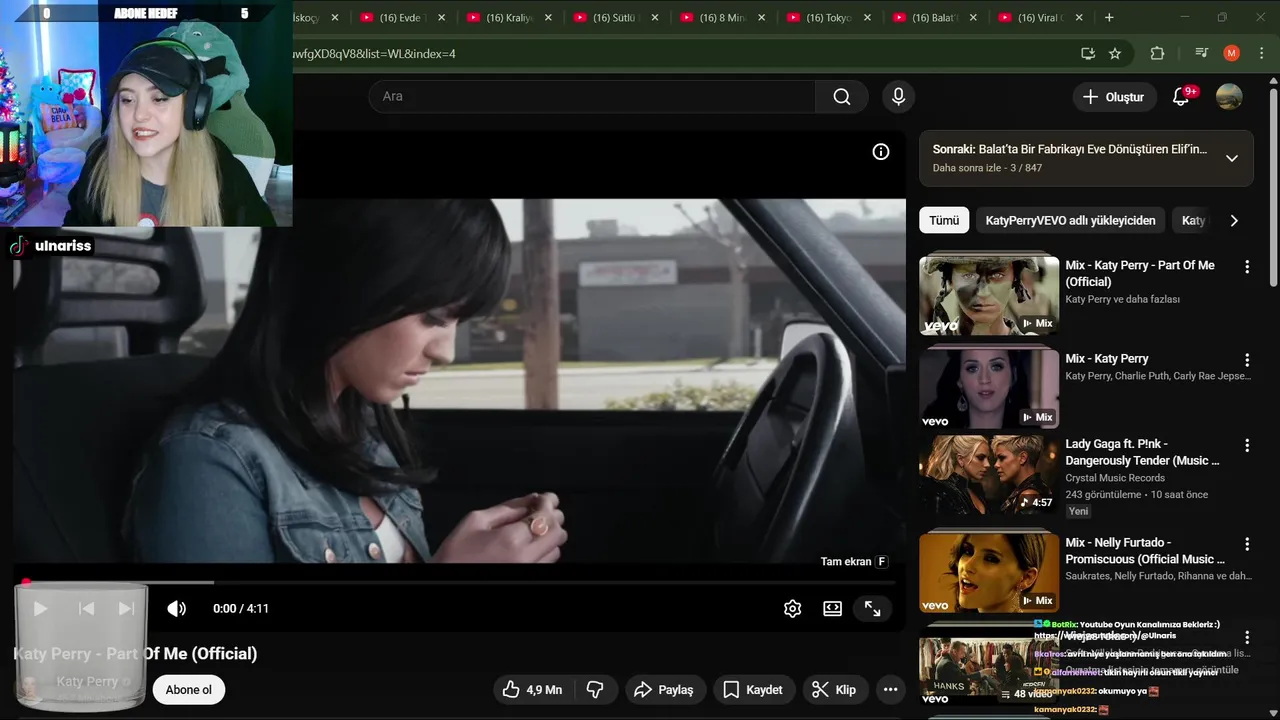Dislike the video
This screenshot has height=720, width=1280.
594,690
